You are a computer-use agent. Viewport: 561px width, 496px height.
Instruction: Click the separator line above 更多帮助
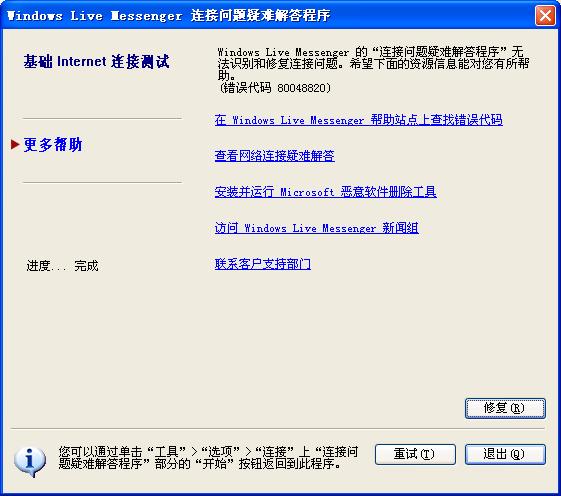pyautogui.click(x=102, y=118)
